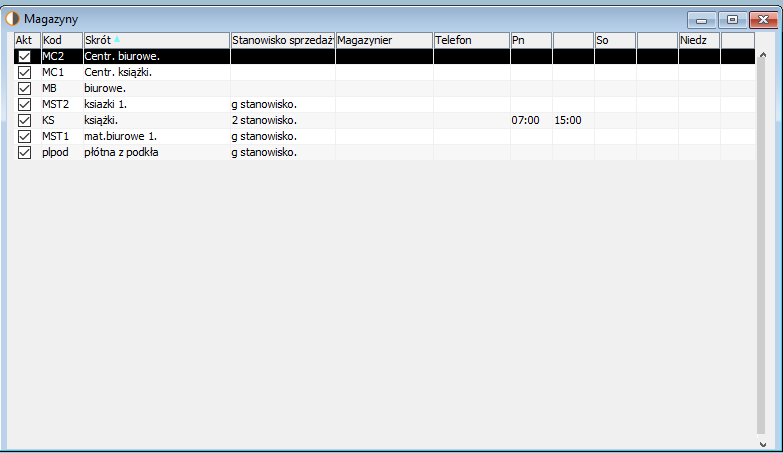Select the MST2 code cell
The image size is (783, 453).
coord(62,104)
